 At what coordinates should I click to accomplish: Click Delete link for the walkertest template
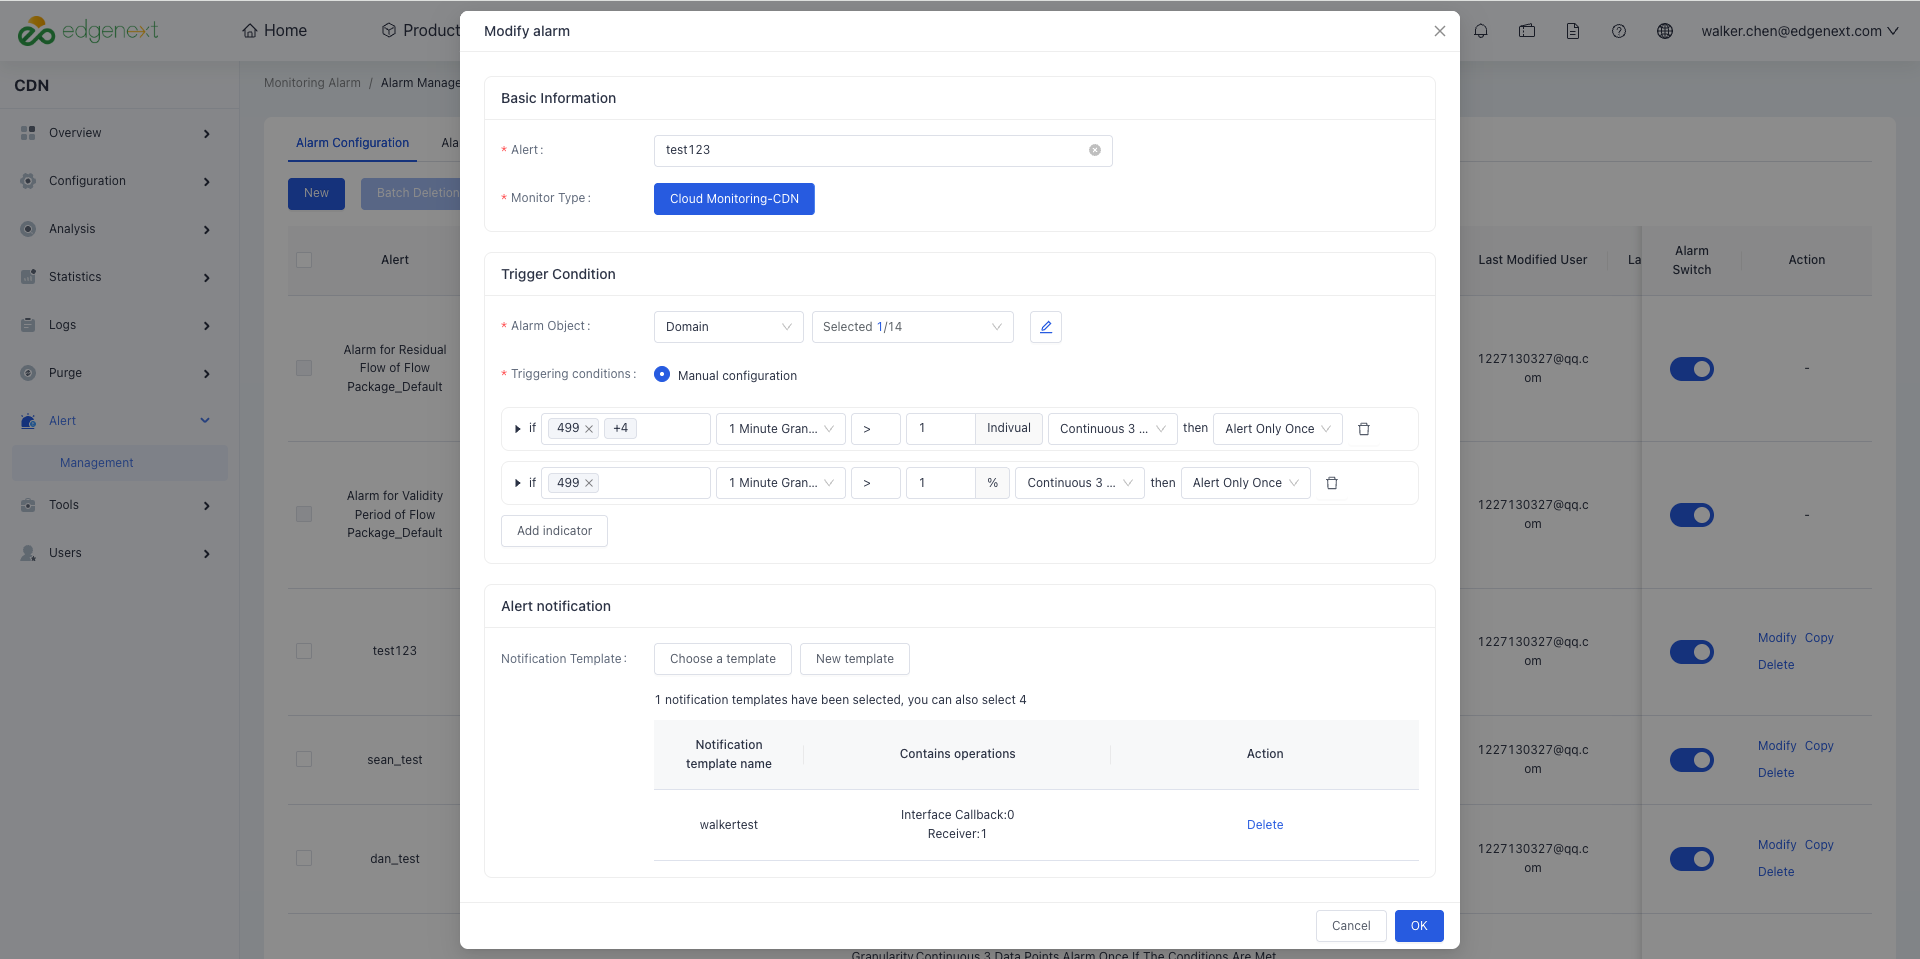click(1265, 825)
